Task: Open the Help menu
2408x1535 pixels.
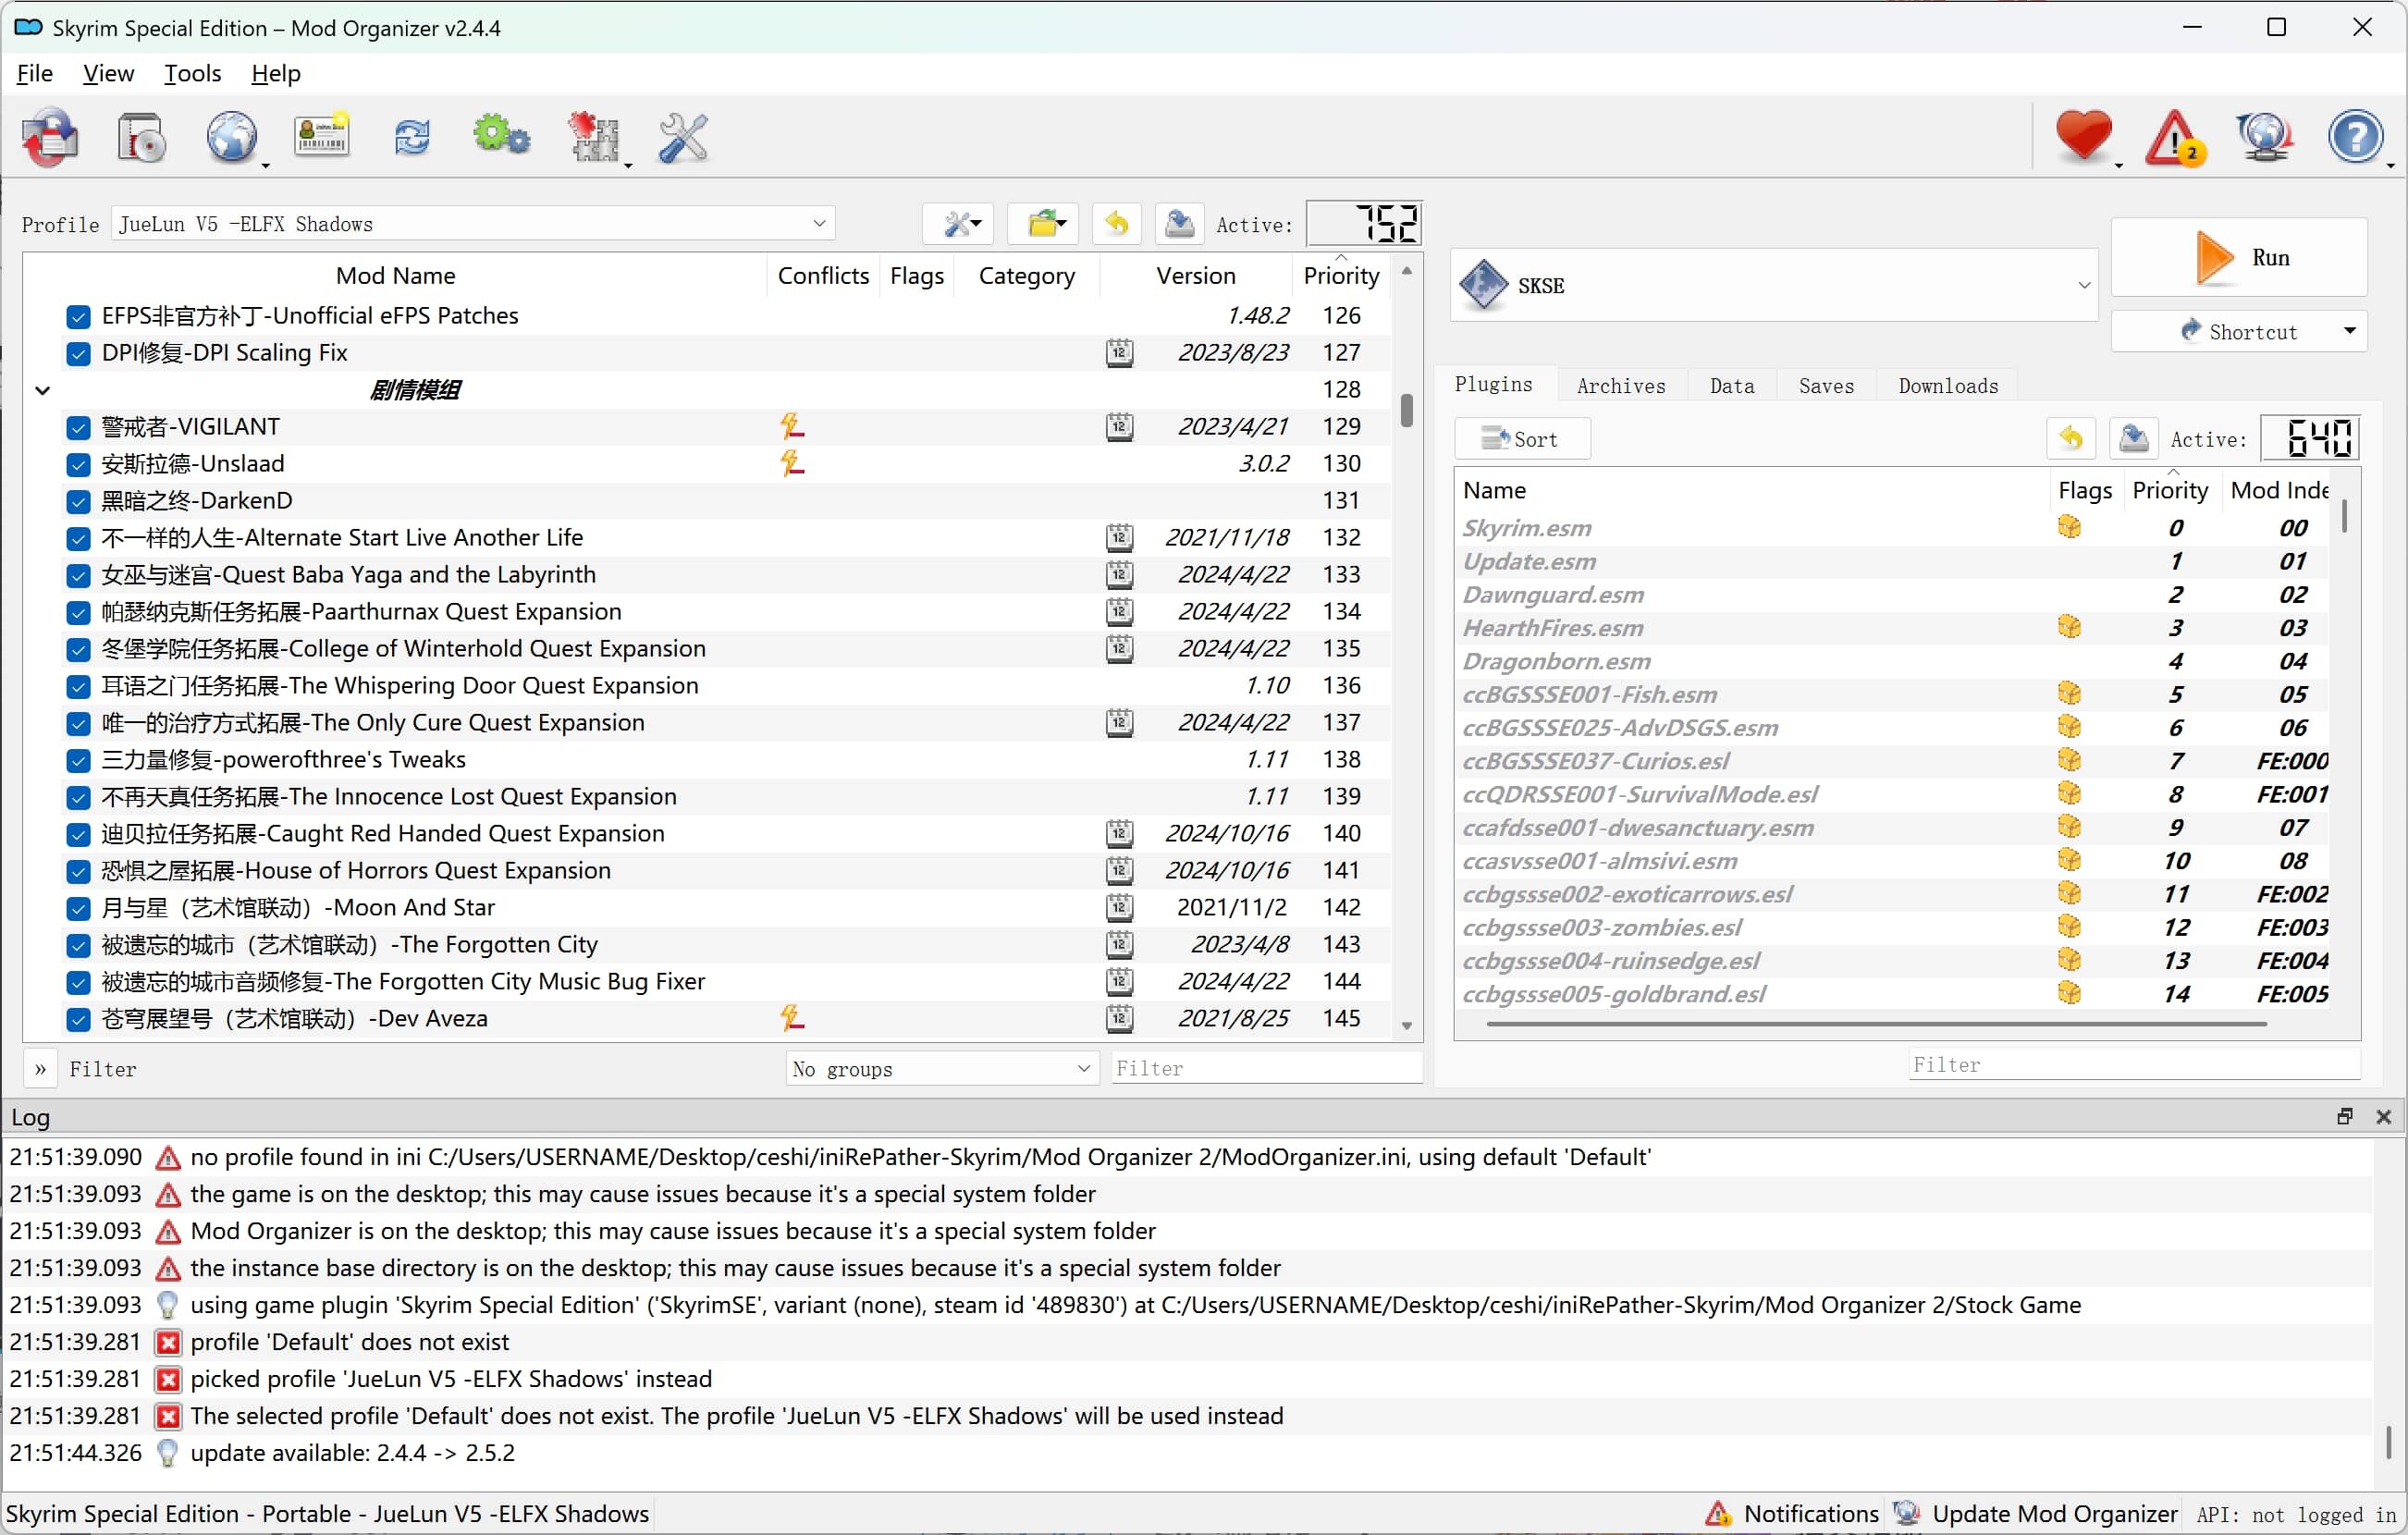Action: 275,73
